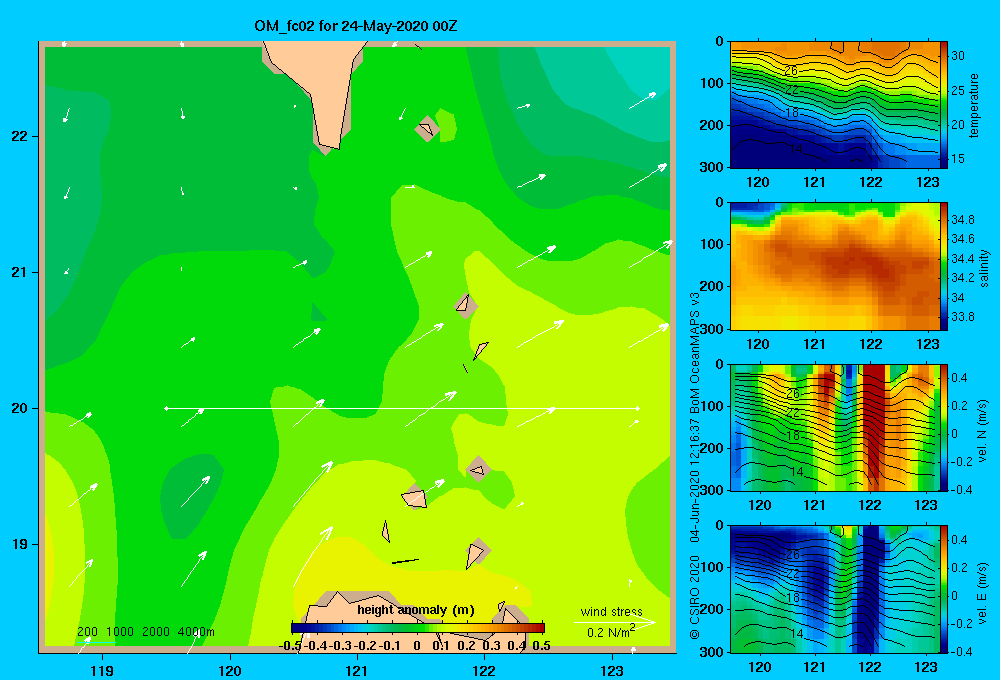Image resolution: width=1000 pixels, height=680 pixels.
Task: Click depth label 300 on the salinity plot
Action: pos(712,329)
